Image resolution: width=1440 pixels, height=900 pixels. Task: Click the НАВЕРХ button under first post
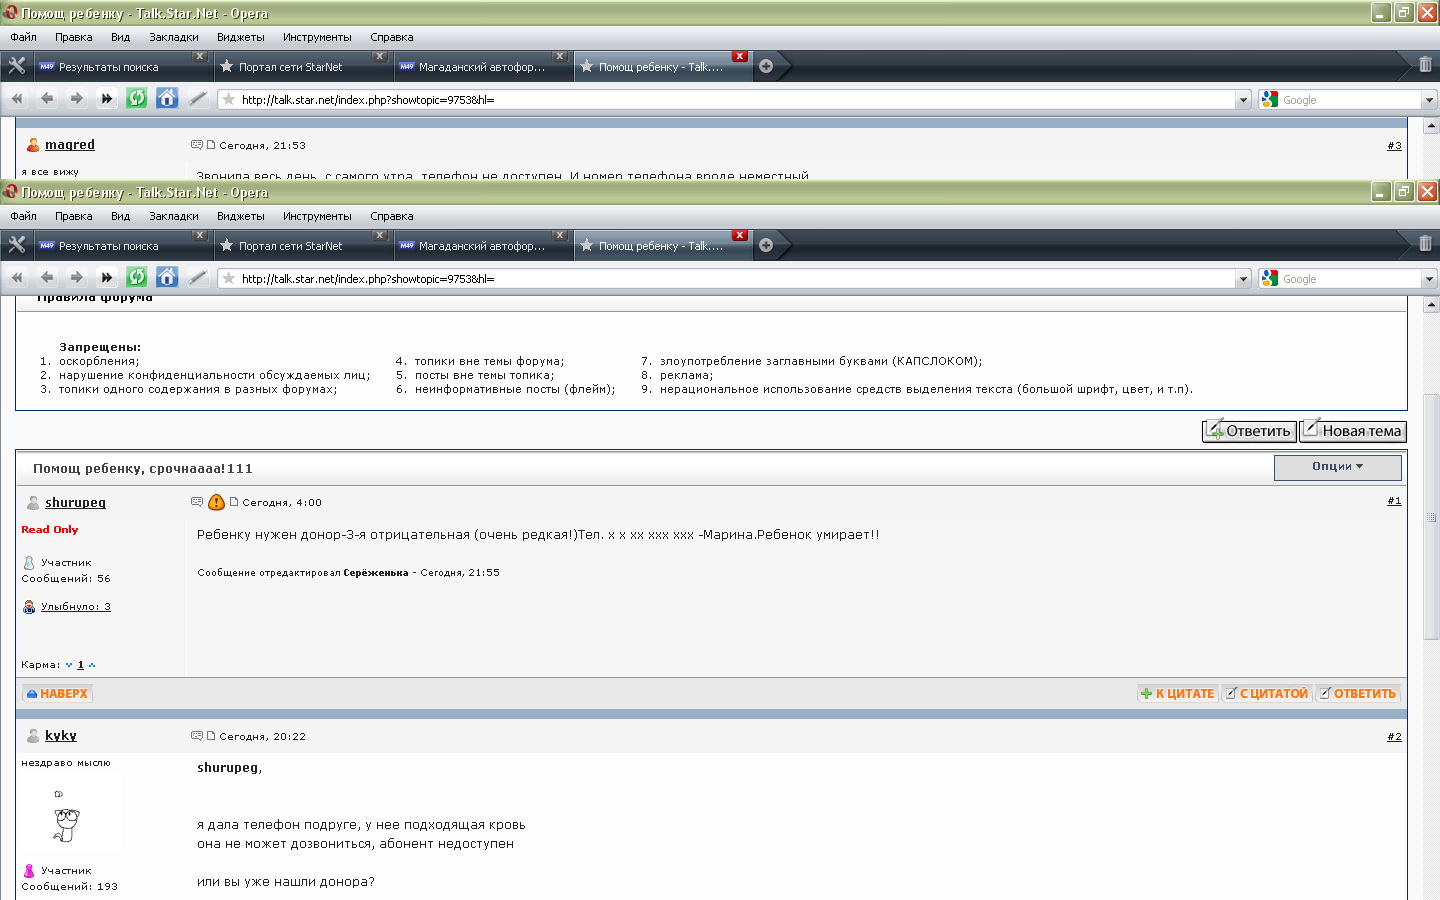pos(57,694)
